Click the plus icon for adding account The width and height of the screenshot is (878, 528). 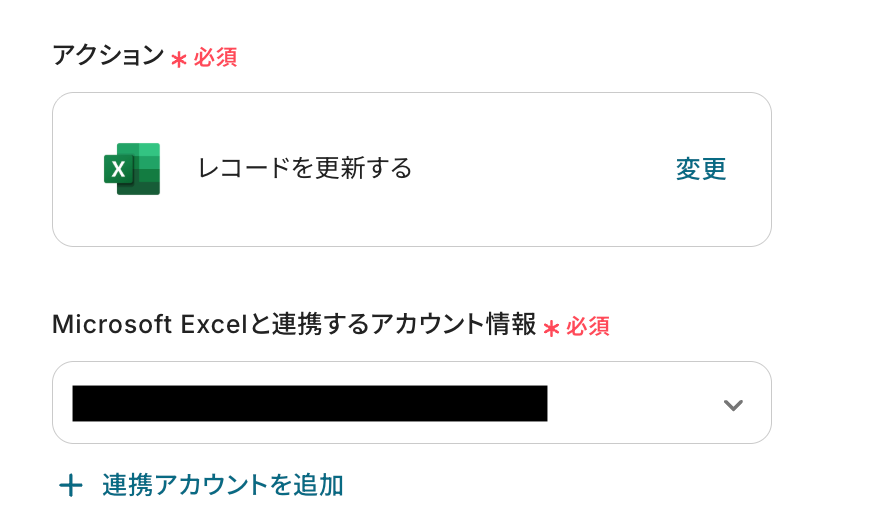[70, 486]
